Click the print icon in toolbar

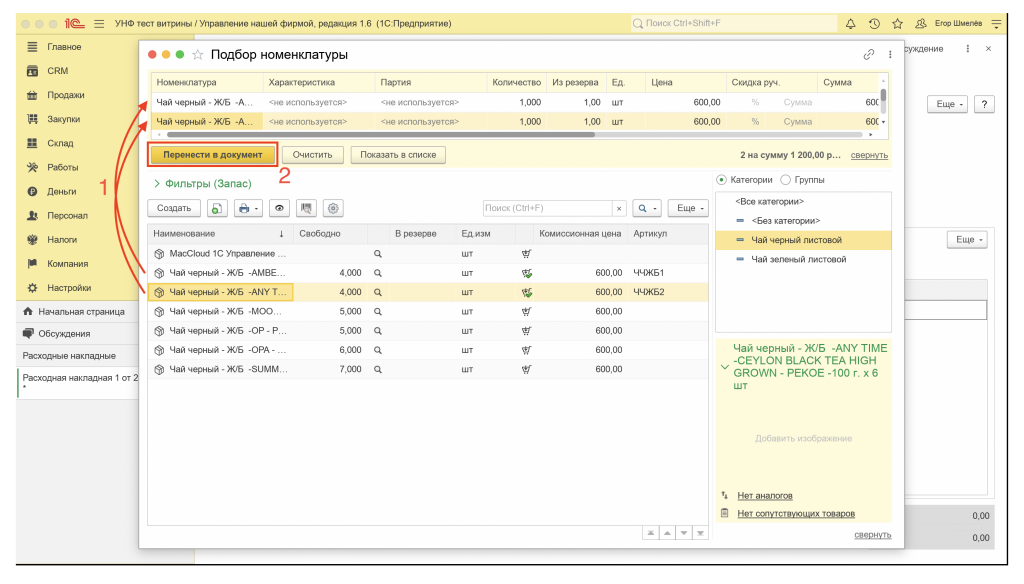(248, 208)
